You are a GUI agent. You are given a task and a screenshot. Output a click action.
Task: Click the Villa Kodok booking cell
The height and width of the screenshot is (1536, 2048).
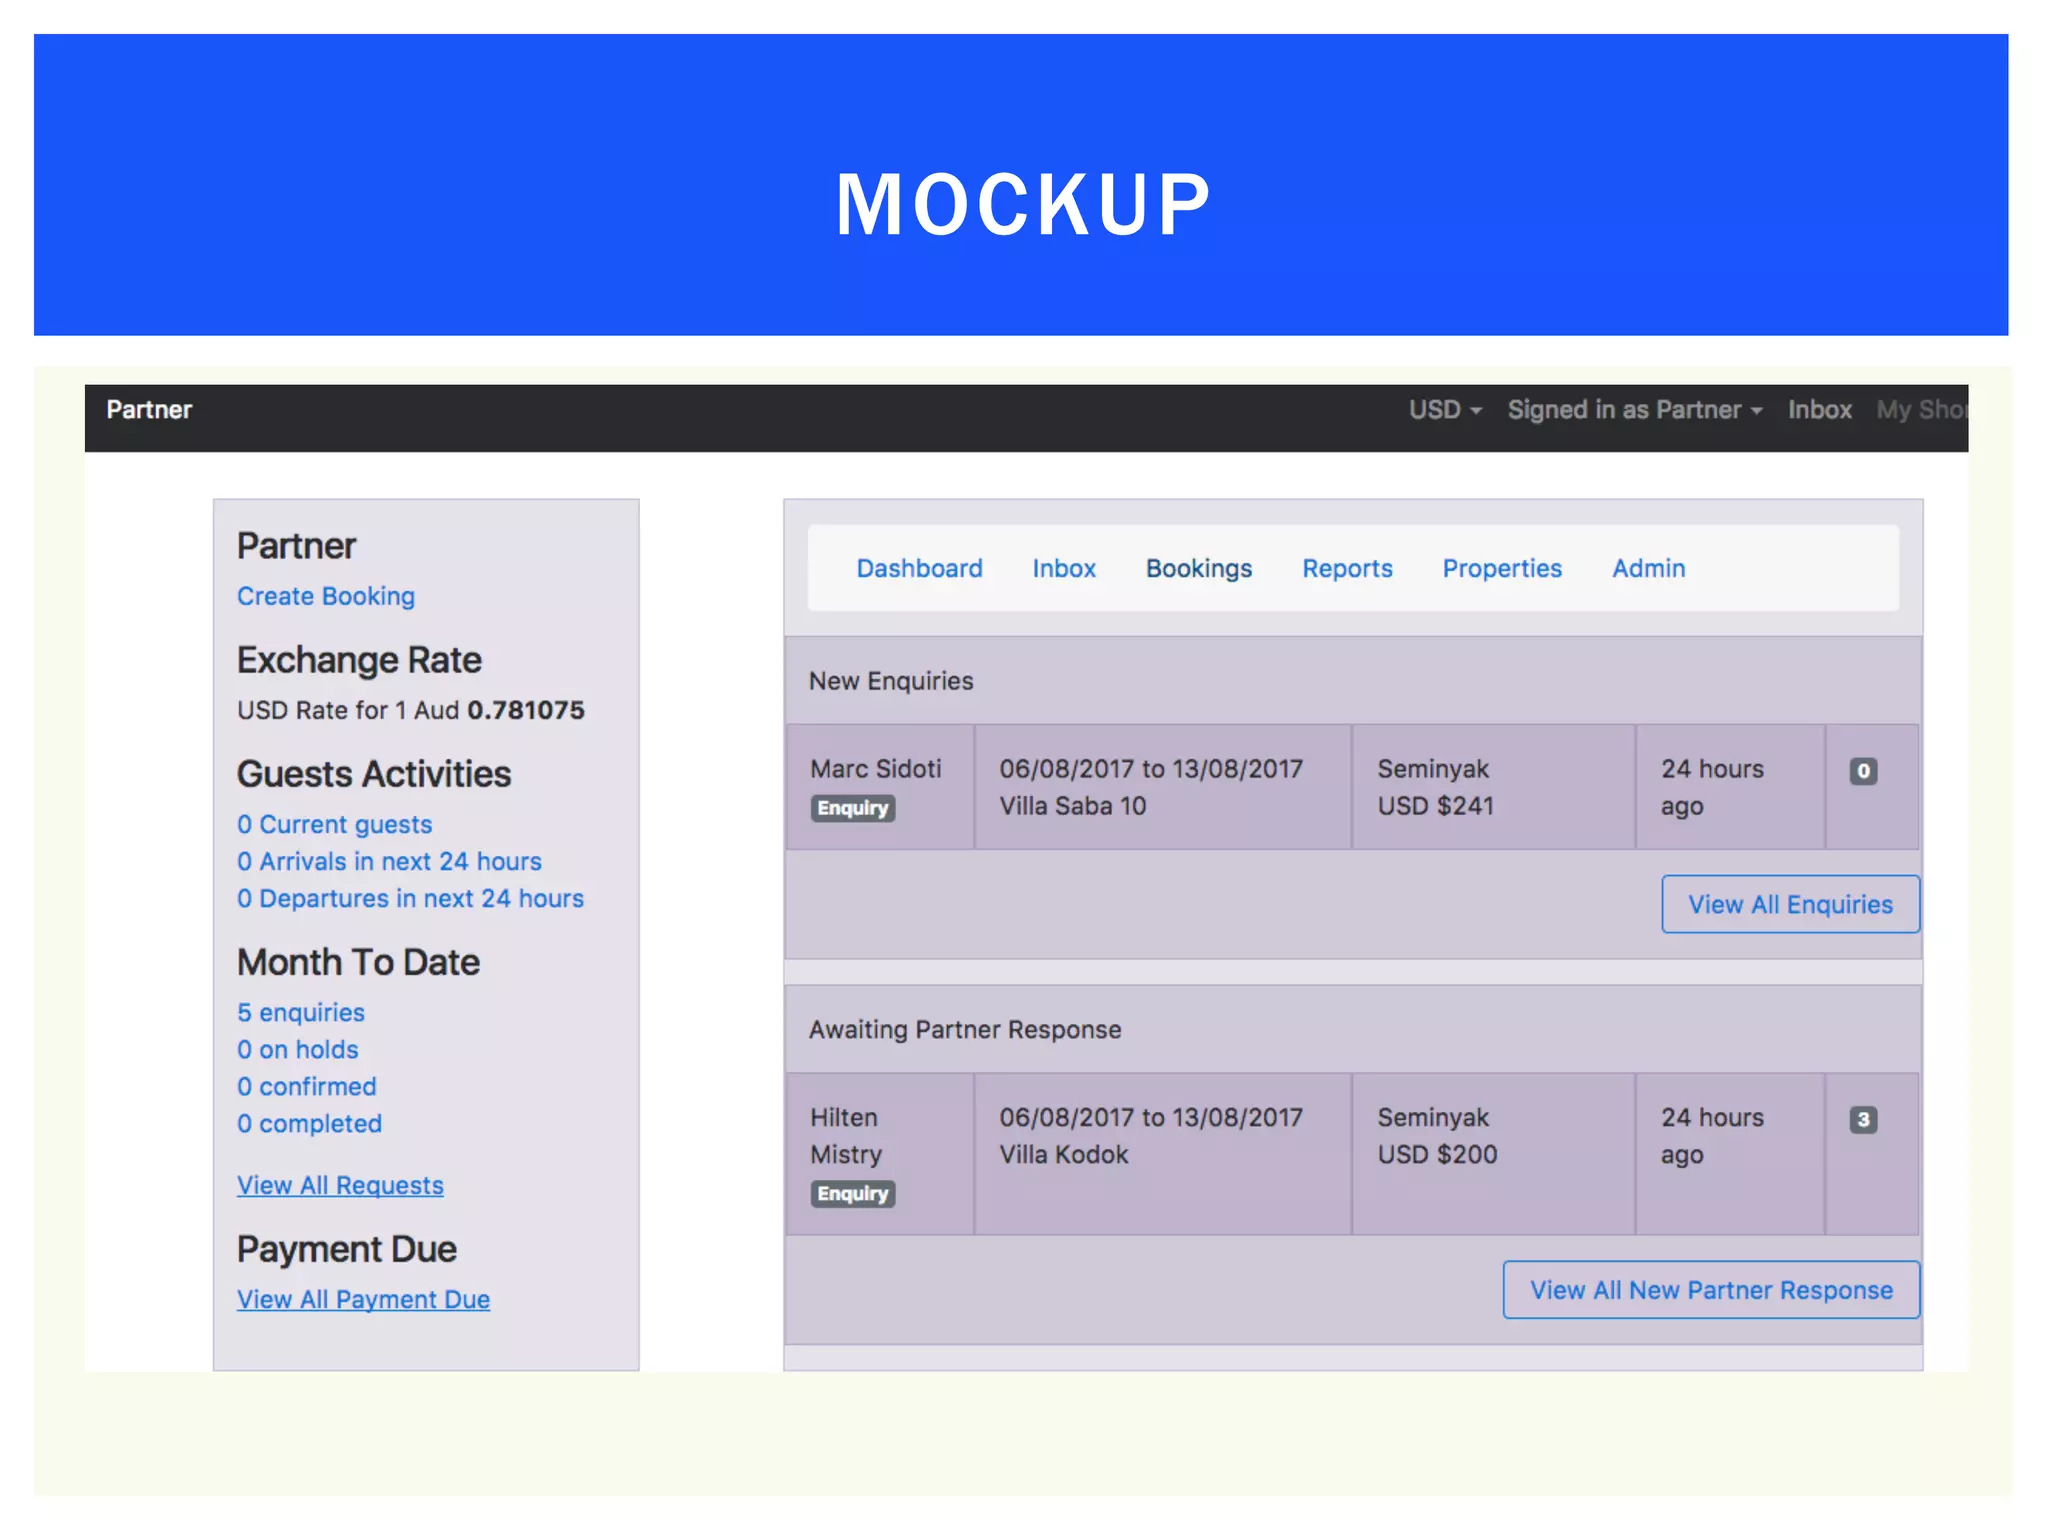pos(1163,1154)
